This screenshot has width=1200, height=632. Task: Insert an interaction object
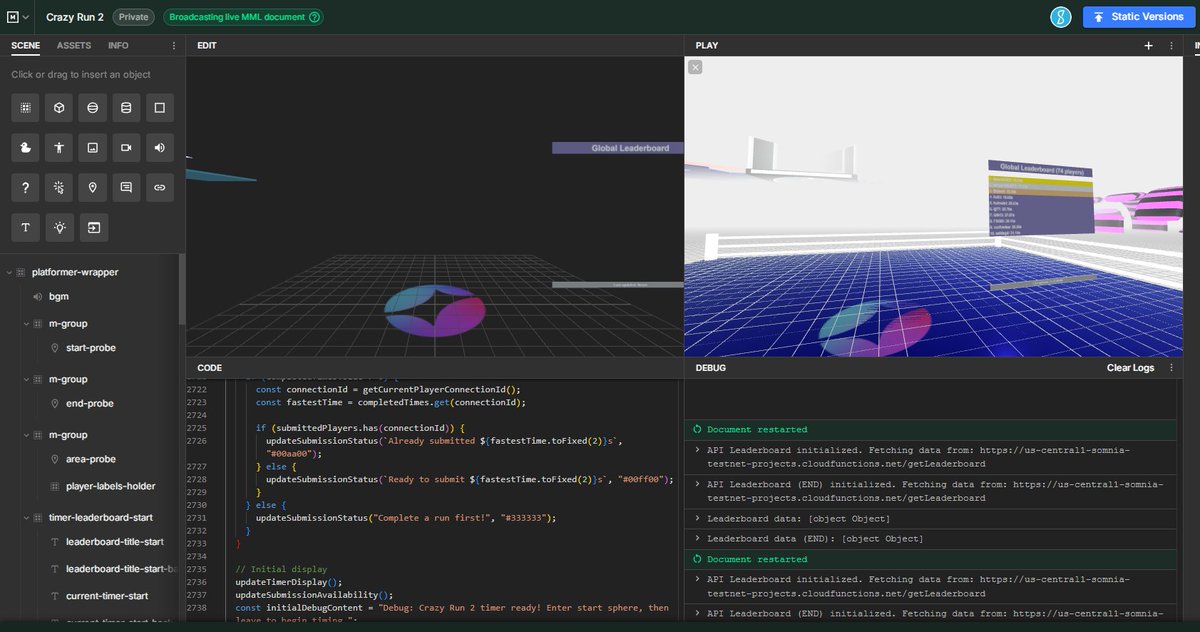coord(59,187)
